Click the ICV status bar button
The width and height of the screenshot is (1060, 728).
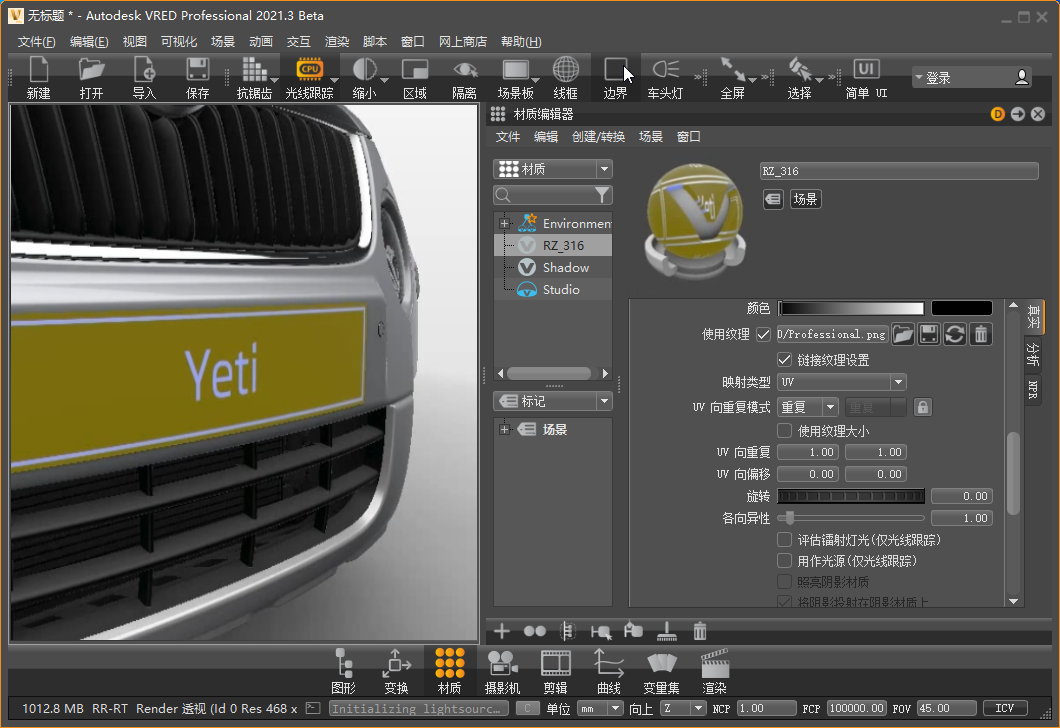(x=1005, y=708)
